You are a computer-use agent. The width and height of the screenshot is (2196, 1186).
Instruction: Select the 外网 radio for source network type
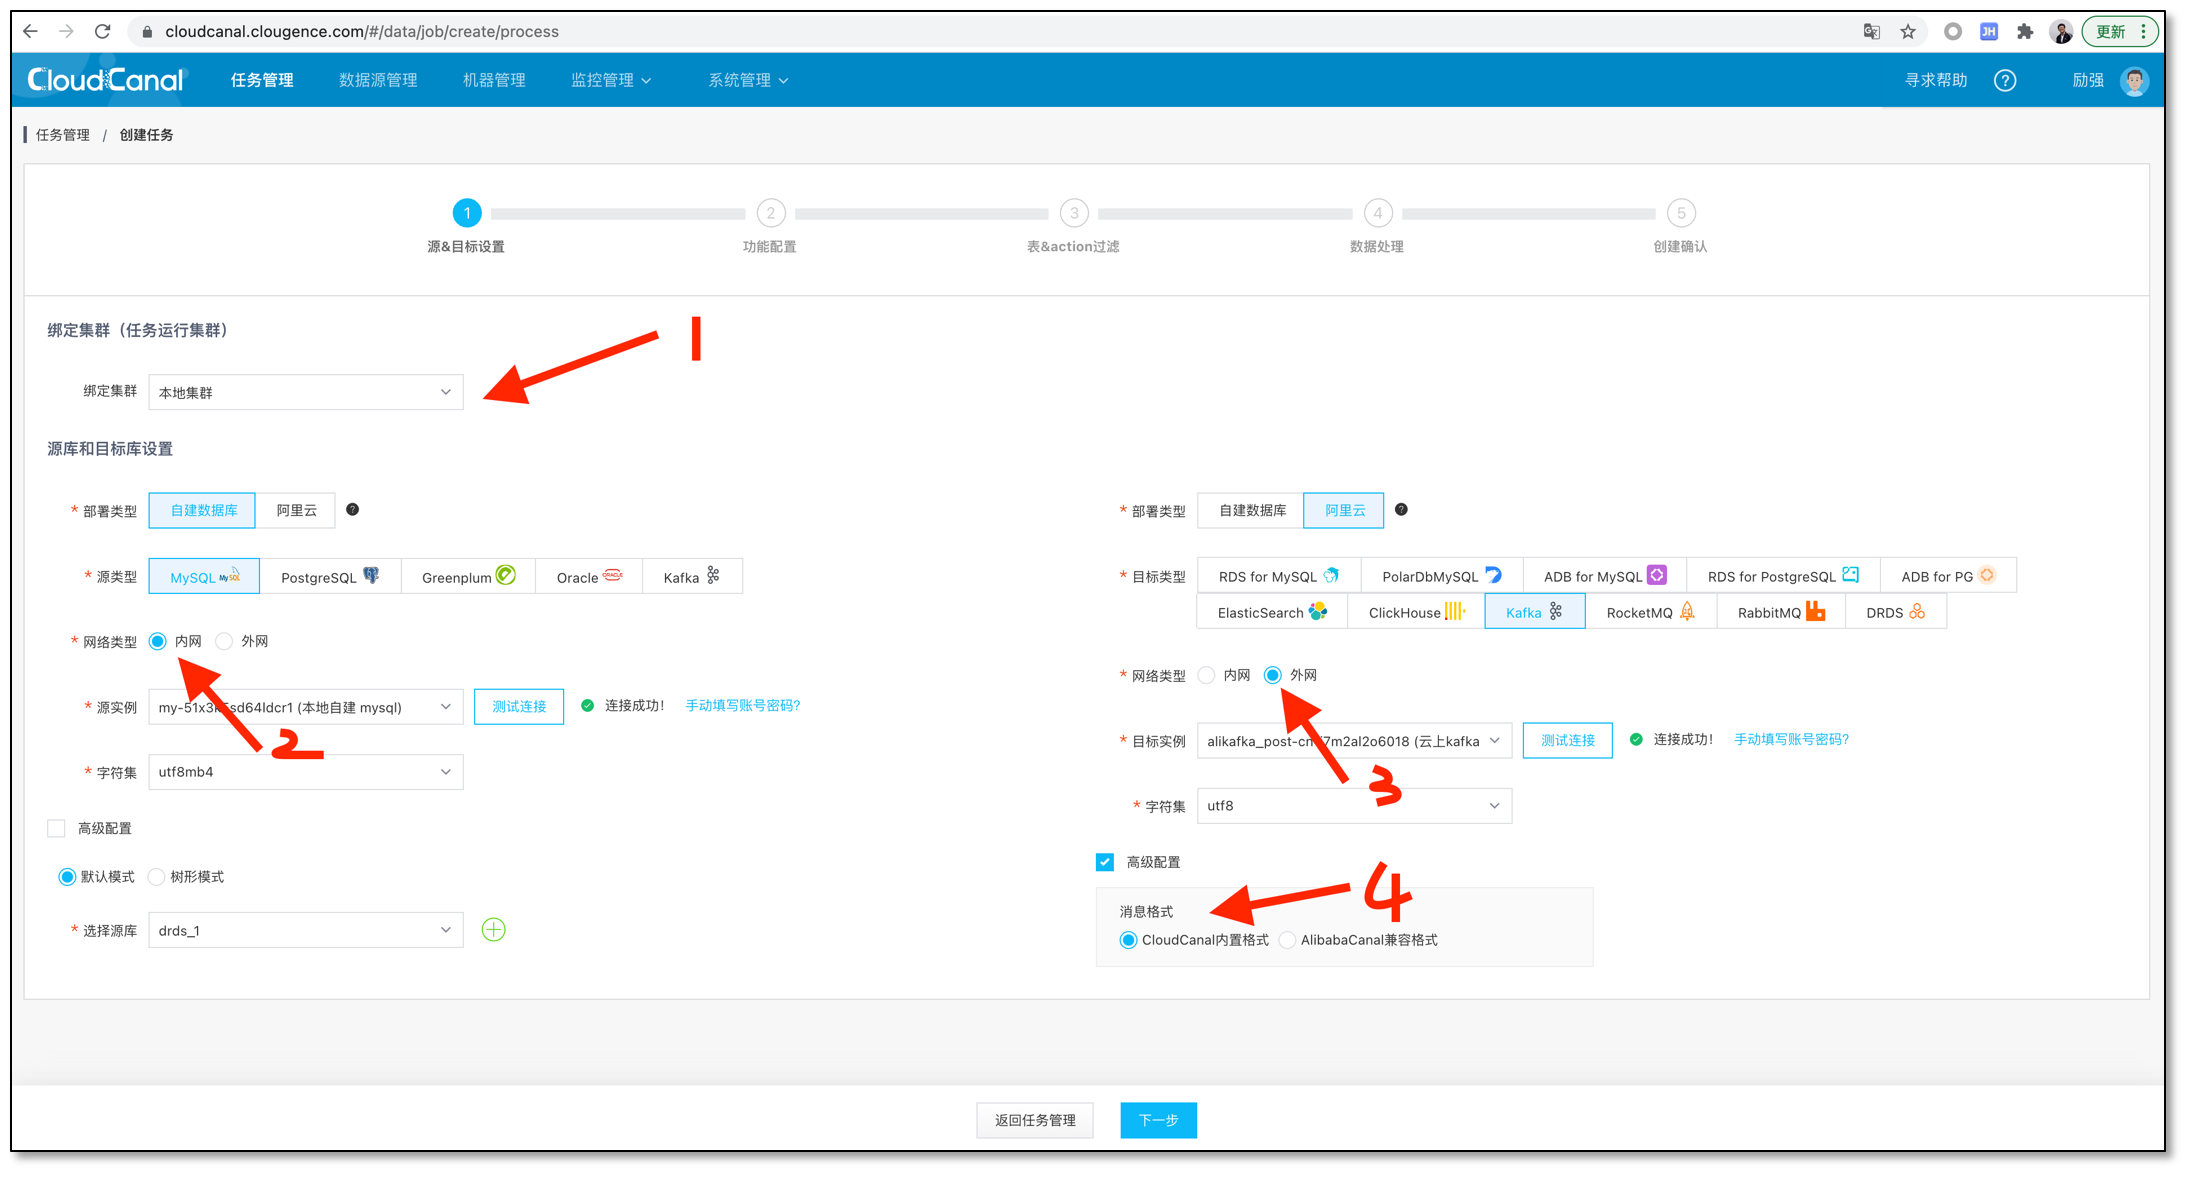225,642
